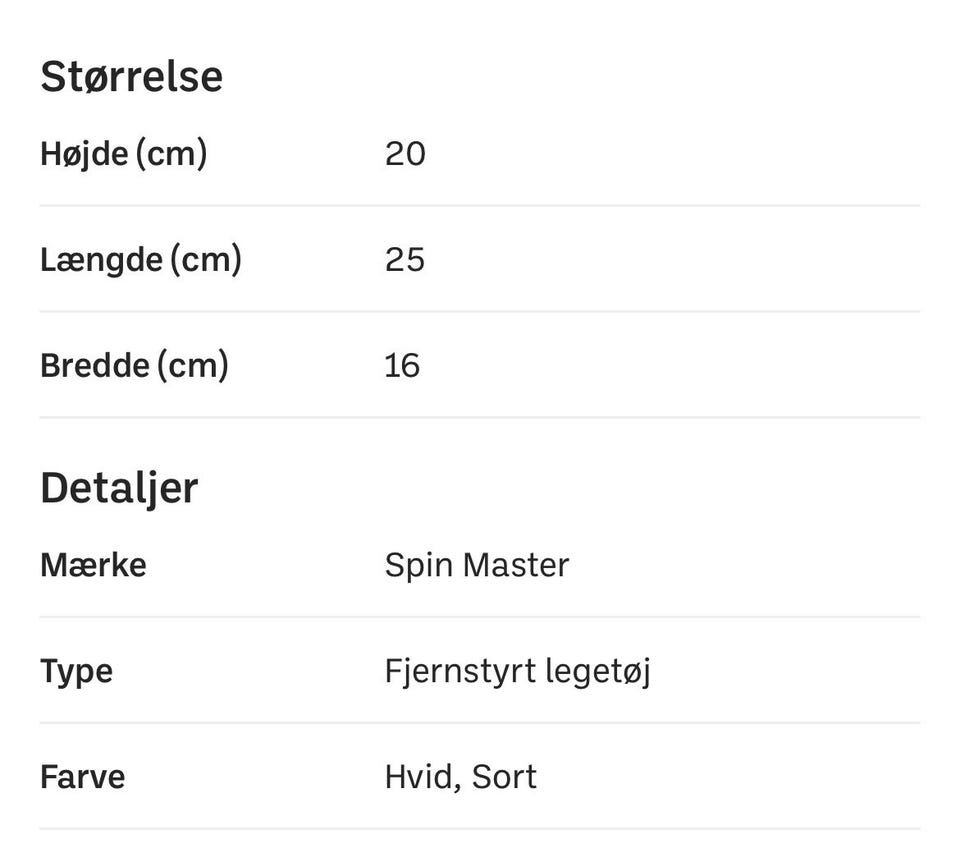
Task: Click the word Sort in colors
Action: click(x=504, y=777)
